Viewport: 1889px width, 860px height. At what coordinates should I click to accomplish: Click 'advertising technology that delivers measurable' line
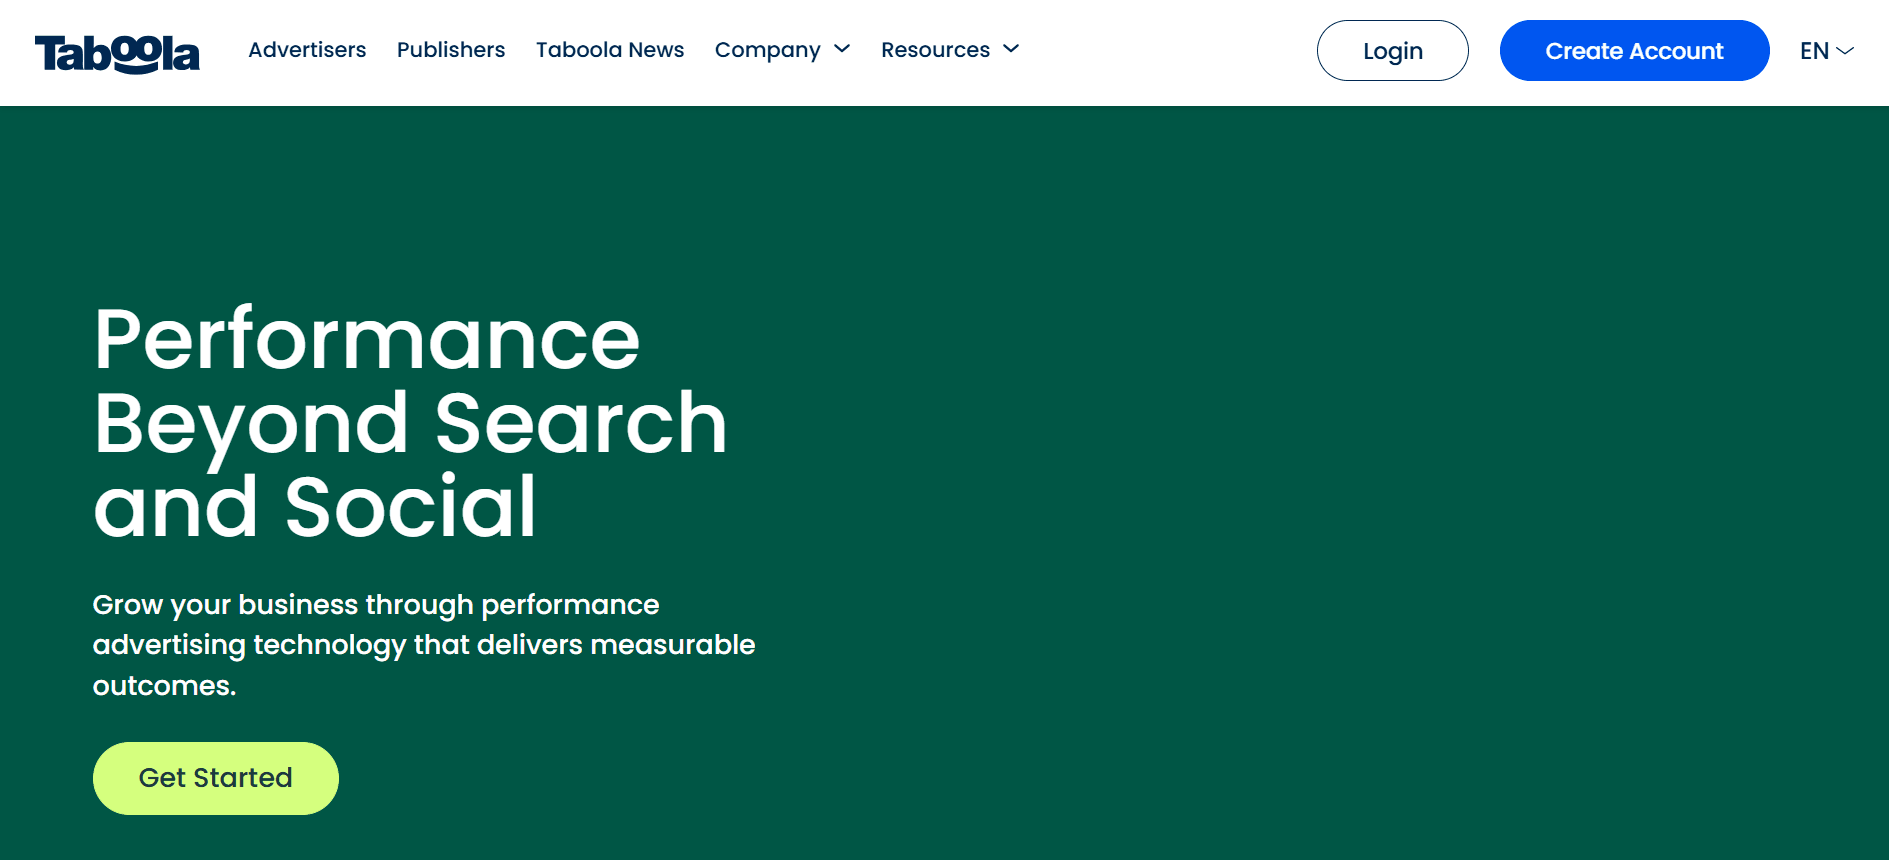tap(423, 645)
